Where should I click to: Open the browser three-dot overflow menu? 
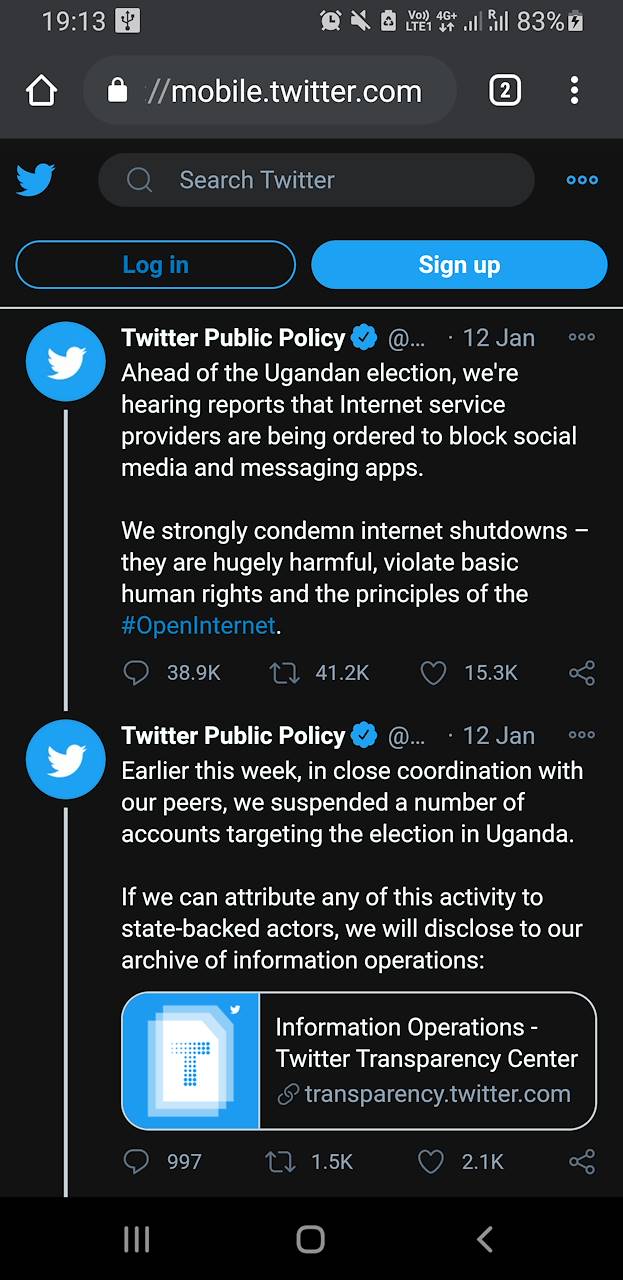pyautogui.click(x=574, y=91)
